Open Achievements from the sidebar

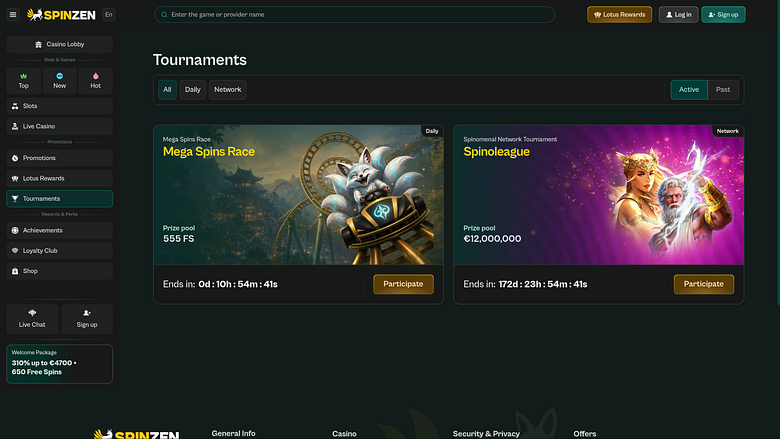(x=60, y=231)
